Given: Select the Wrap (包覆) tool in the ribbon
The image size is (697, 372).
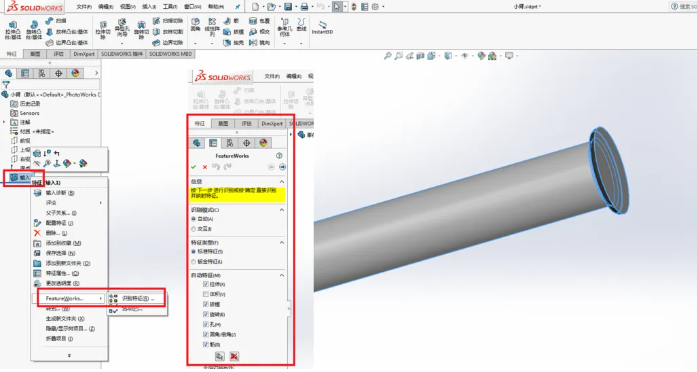Looking at the screenshot, I should 260,21.
